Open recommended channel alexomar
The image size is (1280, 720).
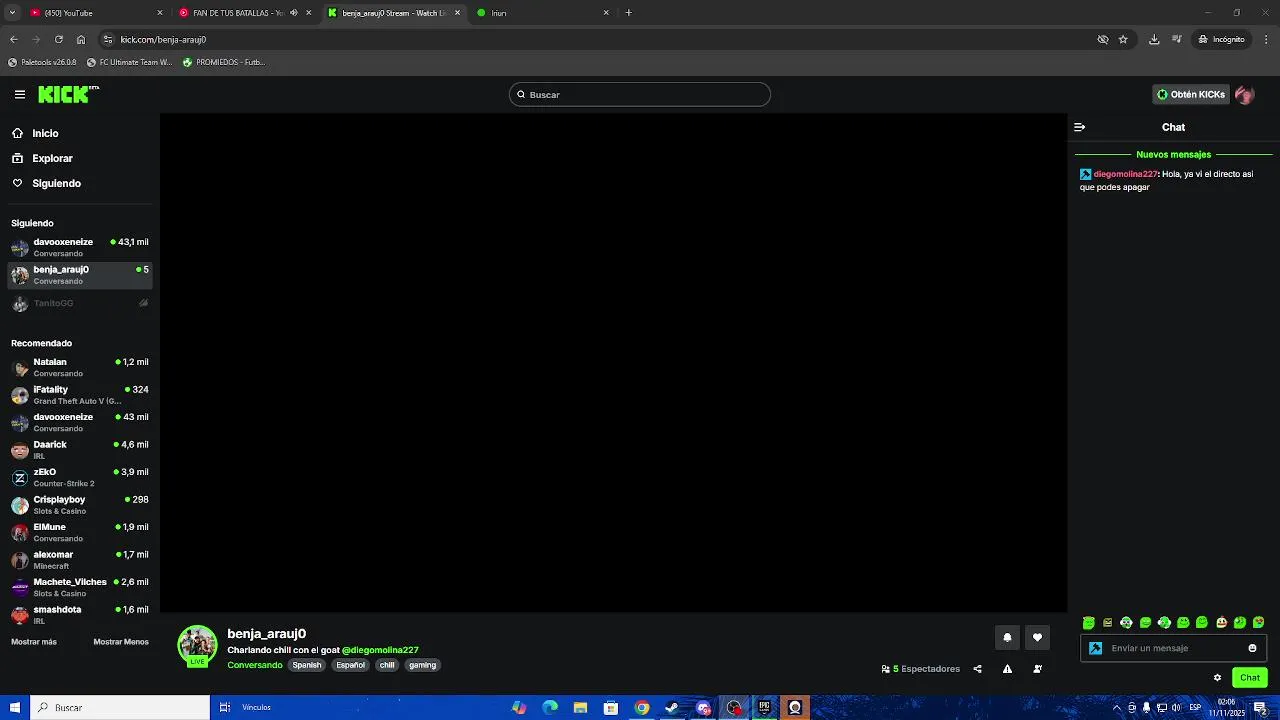point(80,560)
